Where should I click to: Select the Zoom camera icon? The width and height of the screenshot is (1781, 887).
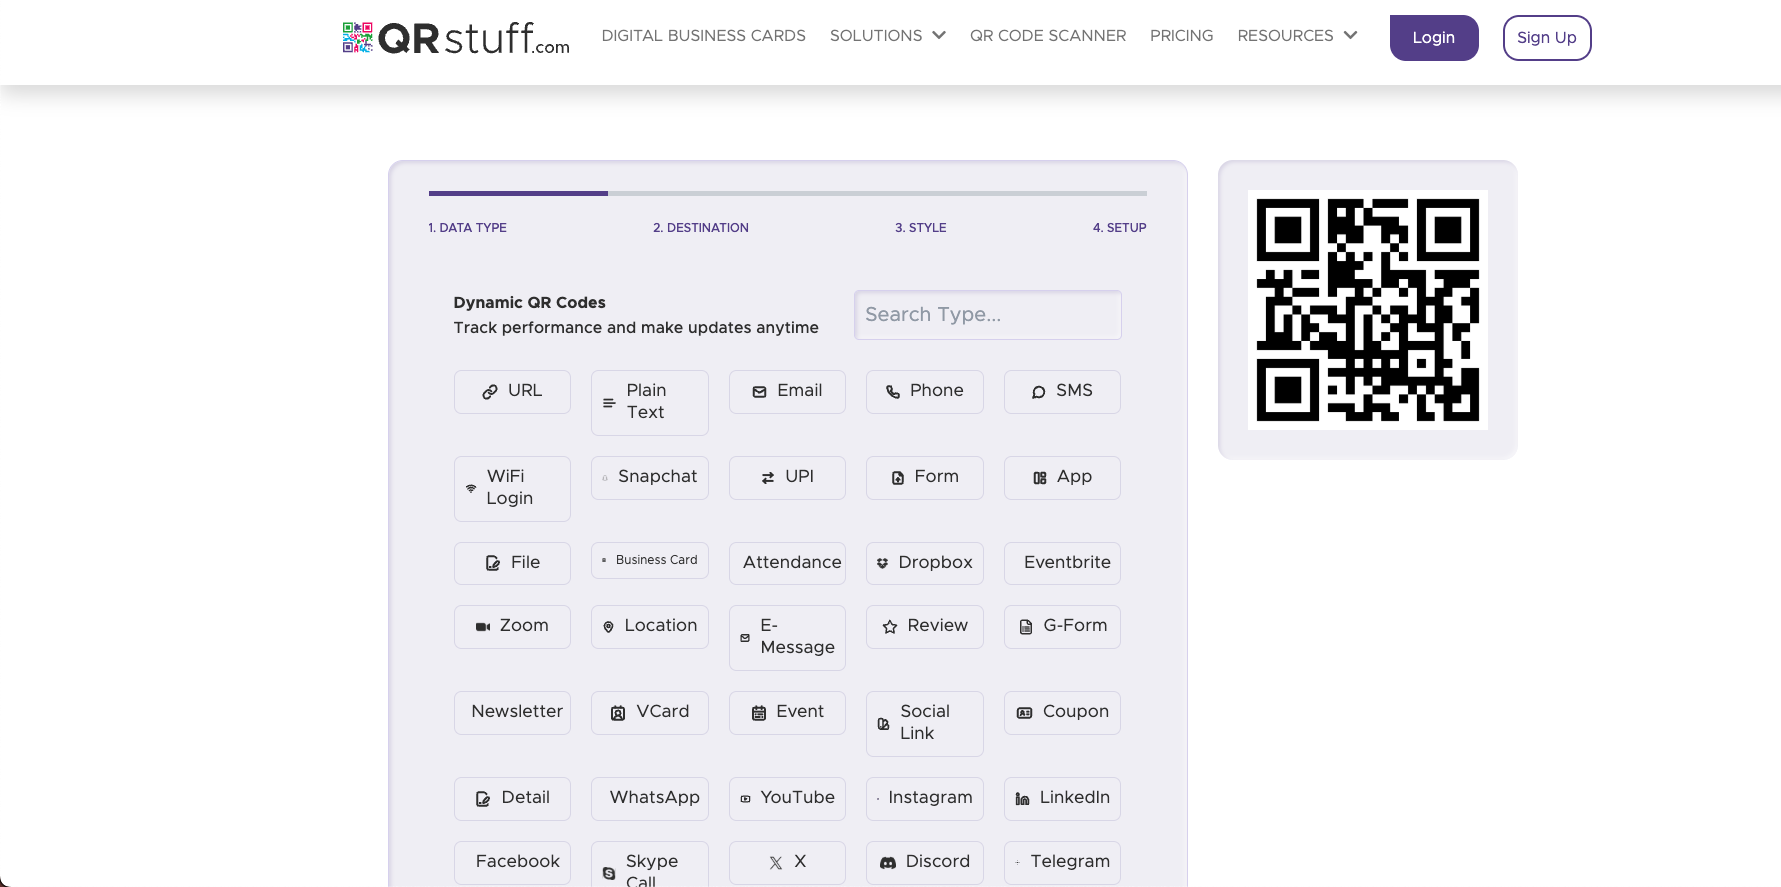pyautogui.click(x=483, y=627)
